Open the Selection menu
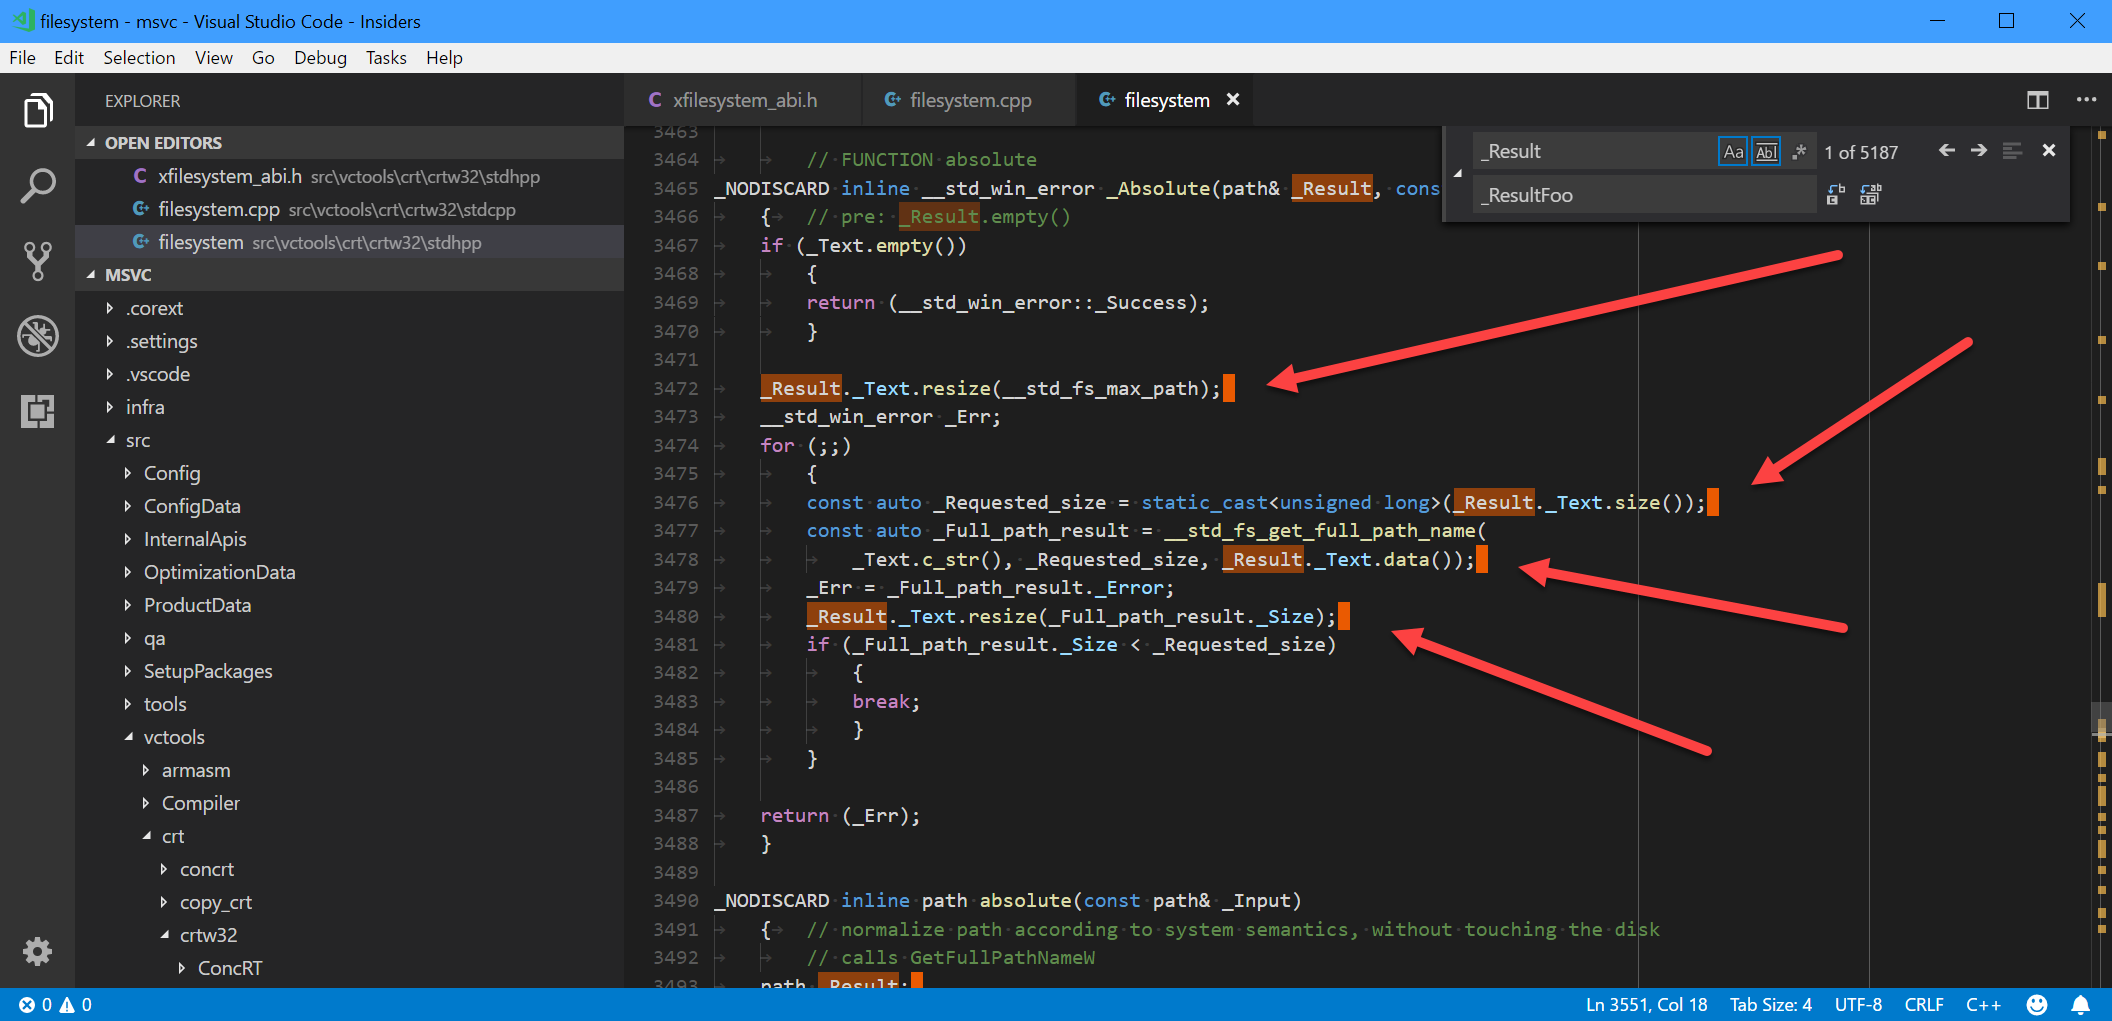 139,58
